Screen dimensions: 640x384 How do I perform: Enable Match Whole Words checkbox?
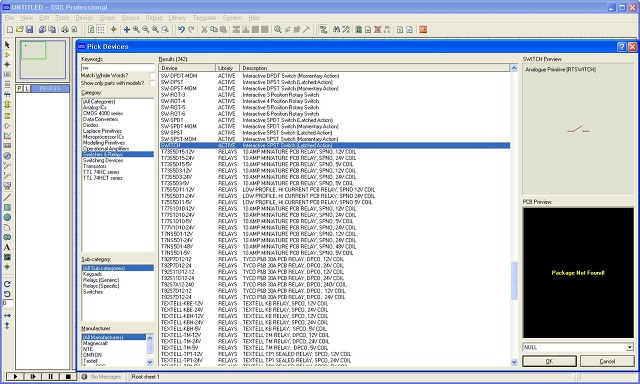pos(152,75)
